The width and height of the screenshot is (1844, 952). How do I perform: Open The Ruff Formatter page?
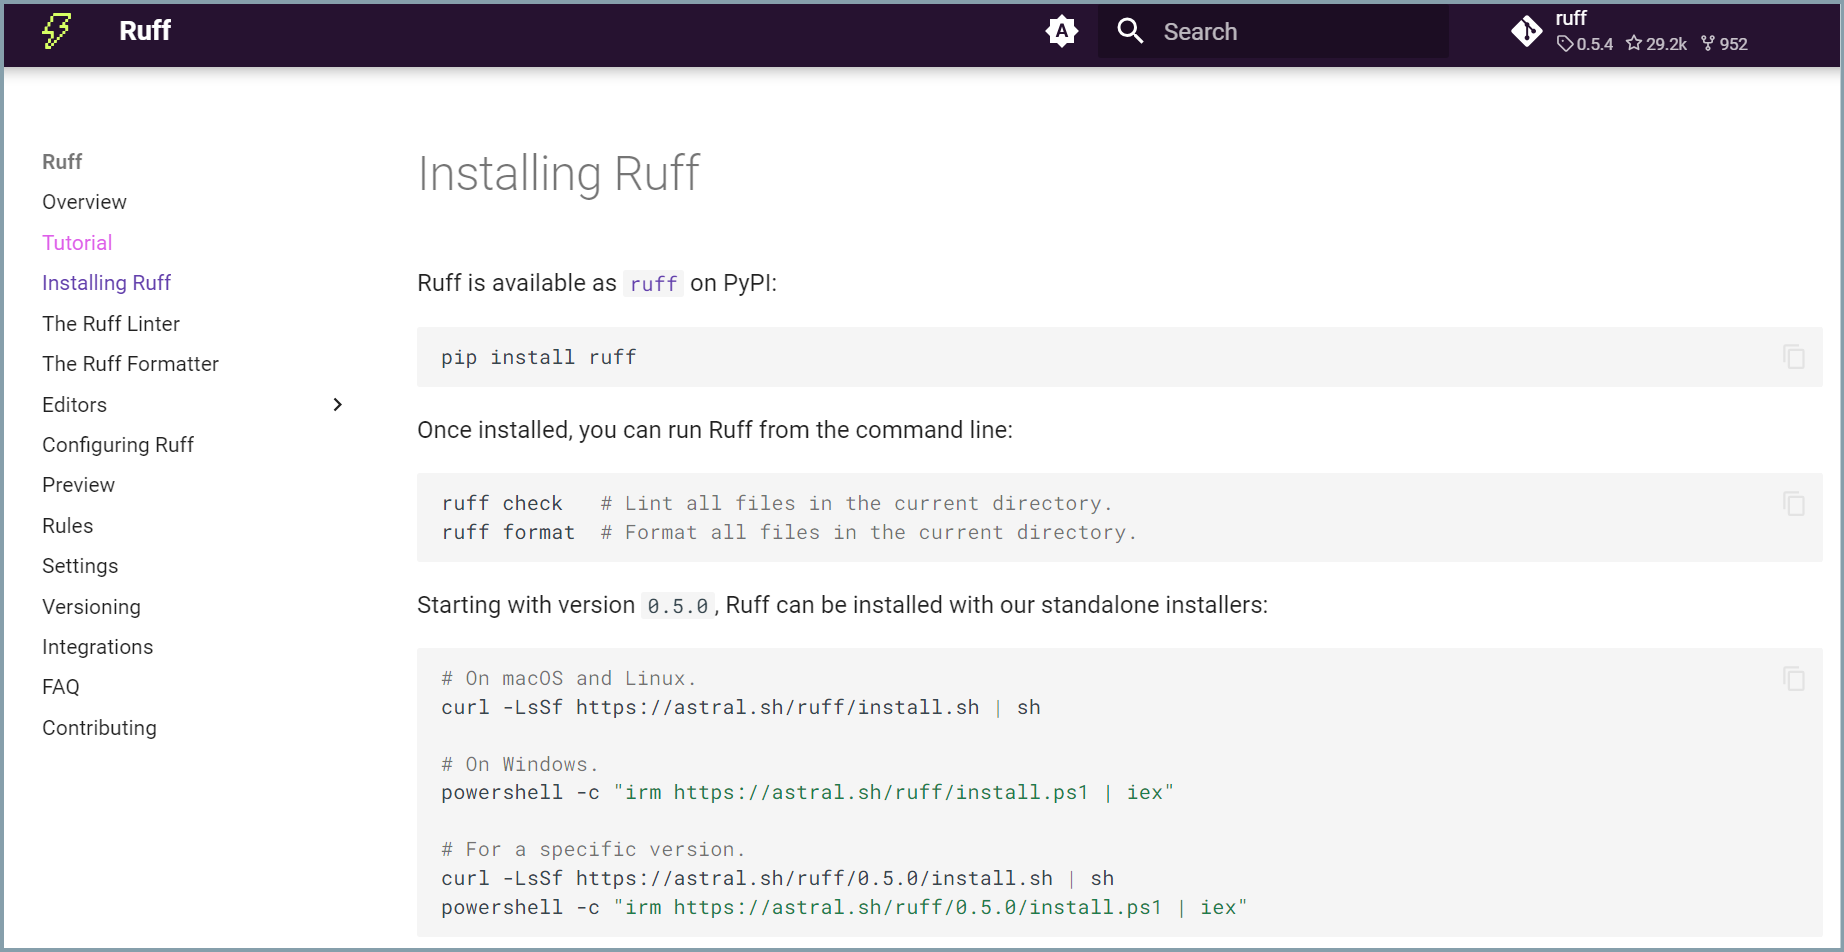click(x=130, y=364)
